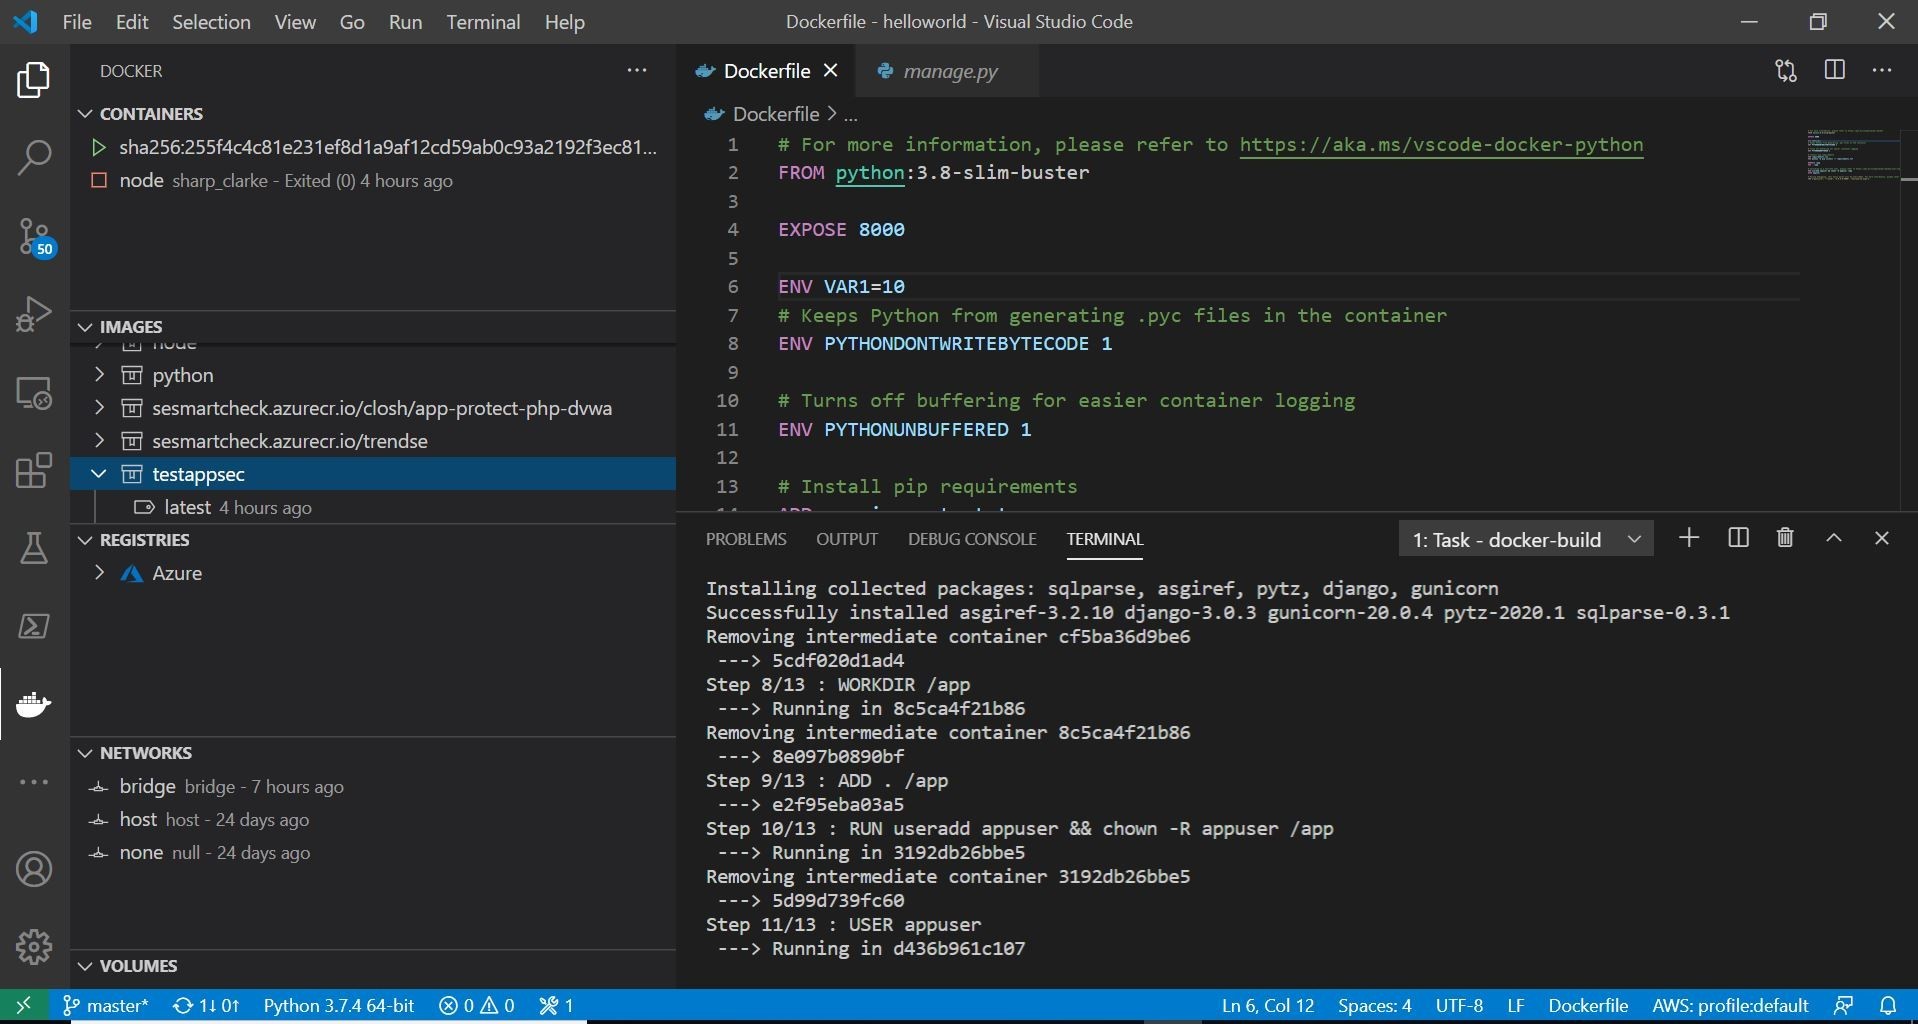Close the terminal panel
The width and height of the screenshot is (1918, 1024).
coord(1882,538)
